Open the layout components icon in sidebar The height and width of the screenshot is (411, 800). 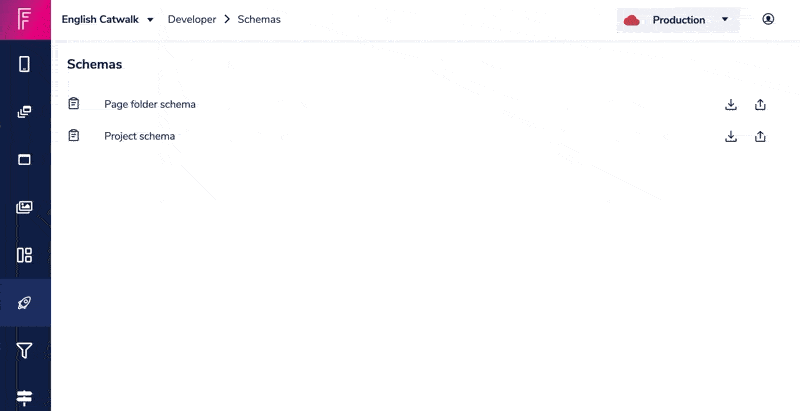pos(24,255)
